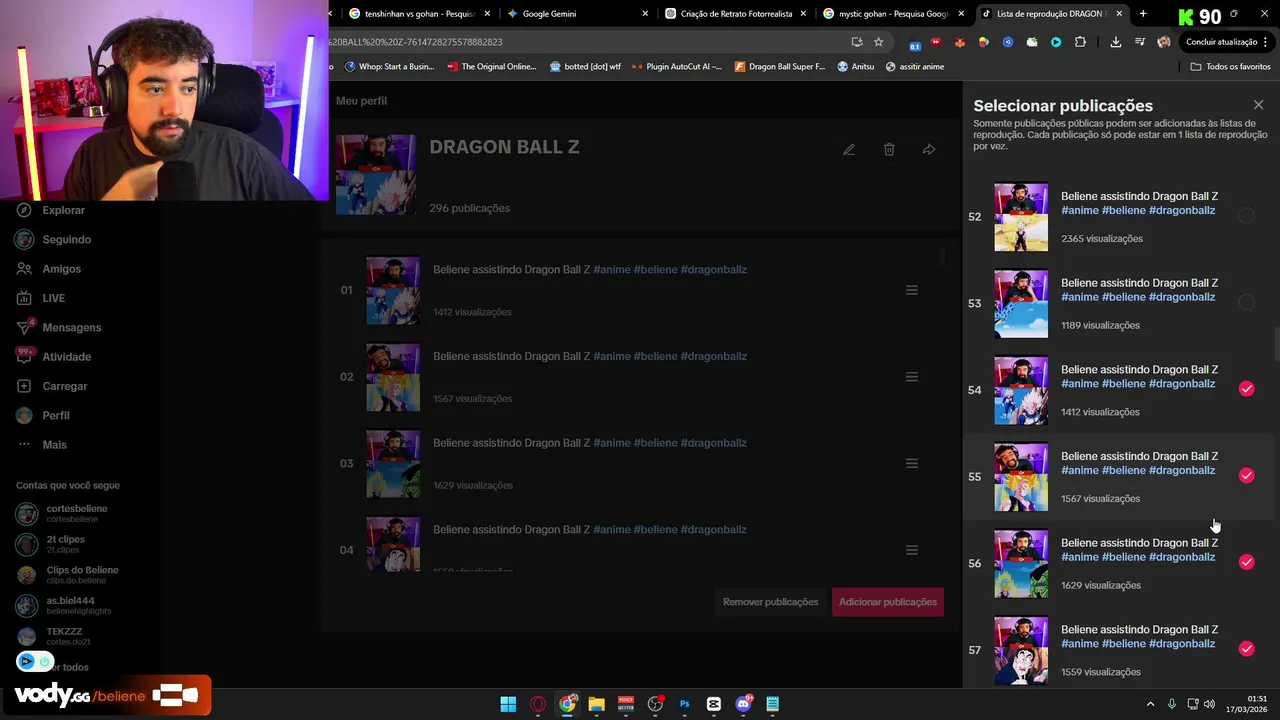Open Discord from the taskbar
Image resolution: width=1280 pixels, height=720 pixels.
tap(743, 704)
